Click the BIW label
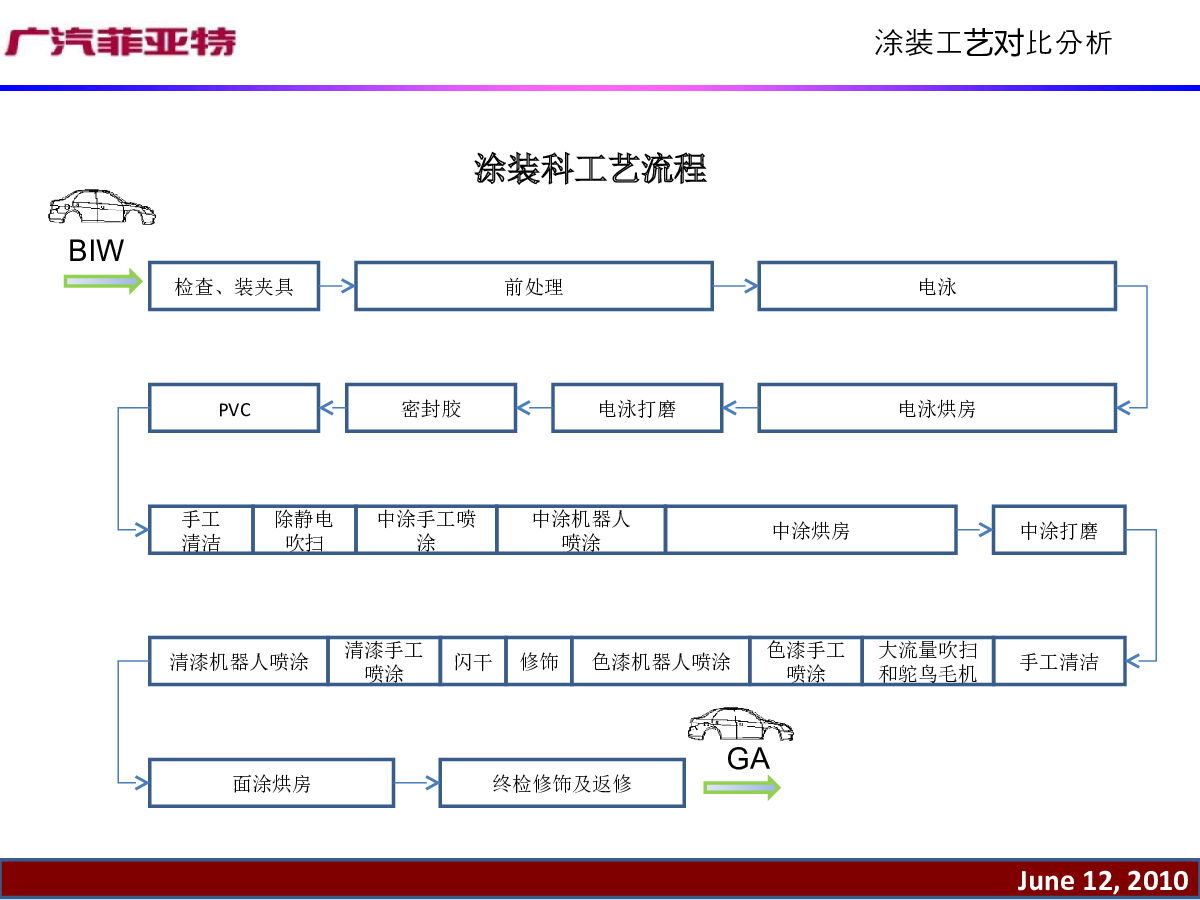 coord(96,250)
